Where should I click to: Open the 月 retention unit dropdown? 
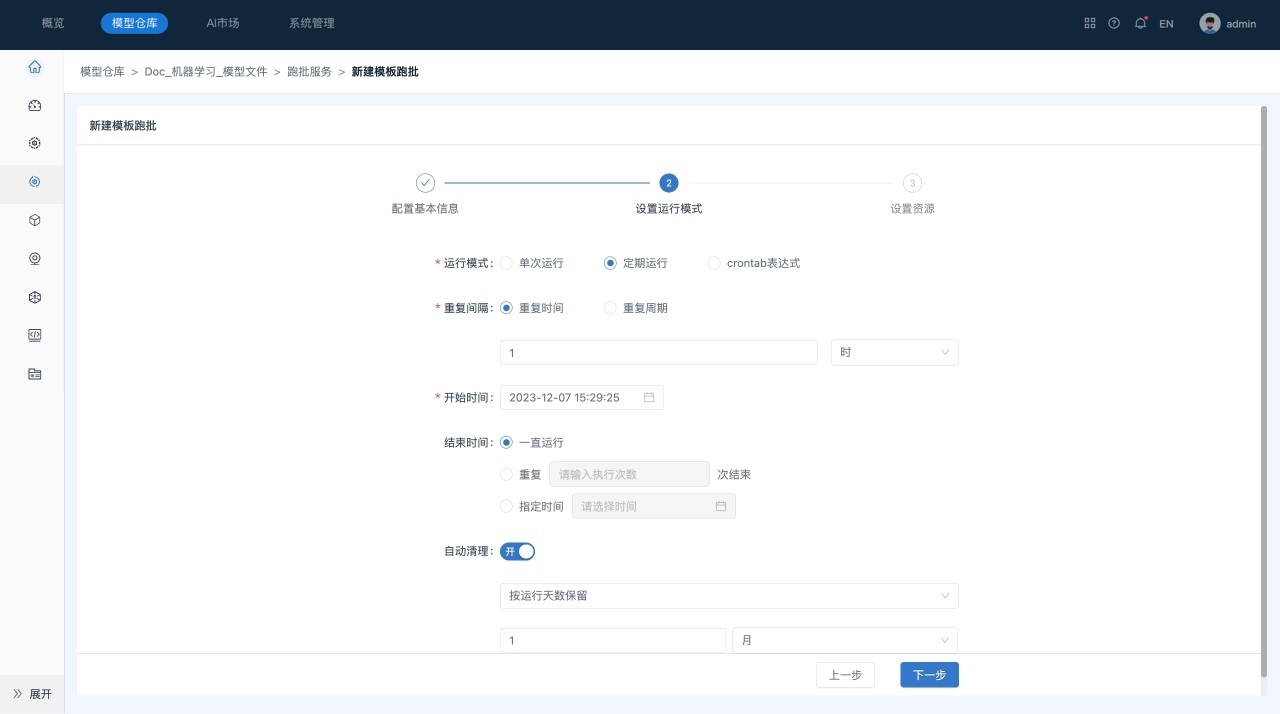pos(844,640)
